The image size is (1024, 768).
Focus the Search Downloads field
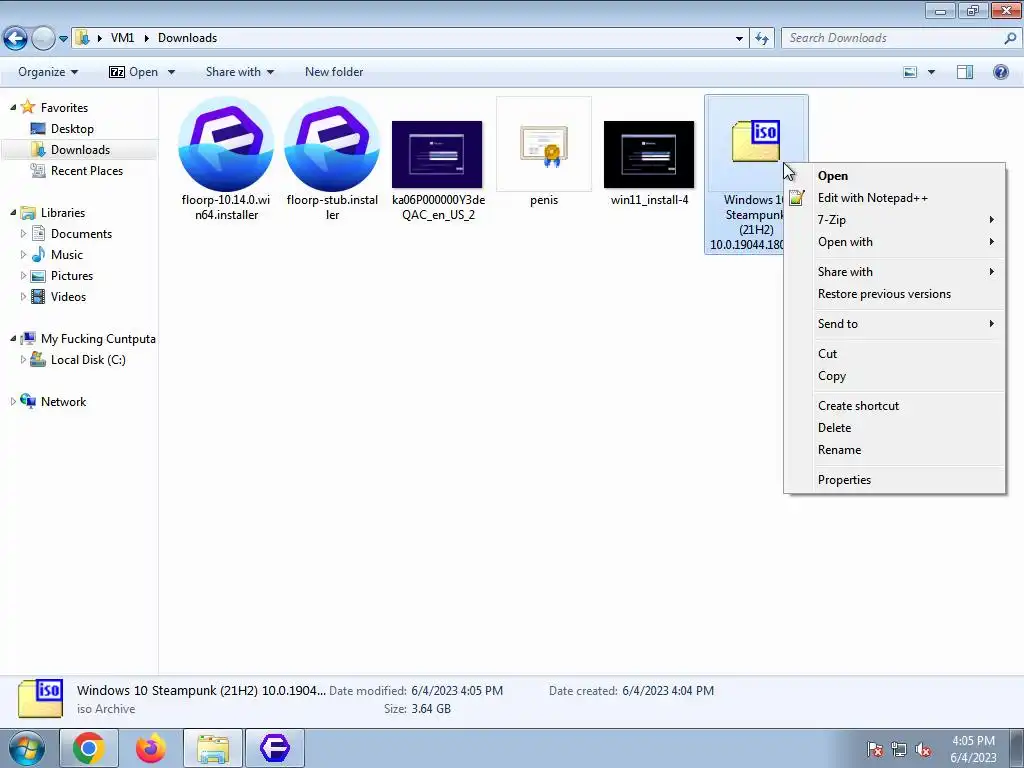(893, 38)
